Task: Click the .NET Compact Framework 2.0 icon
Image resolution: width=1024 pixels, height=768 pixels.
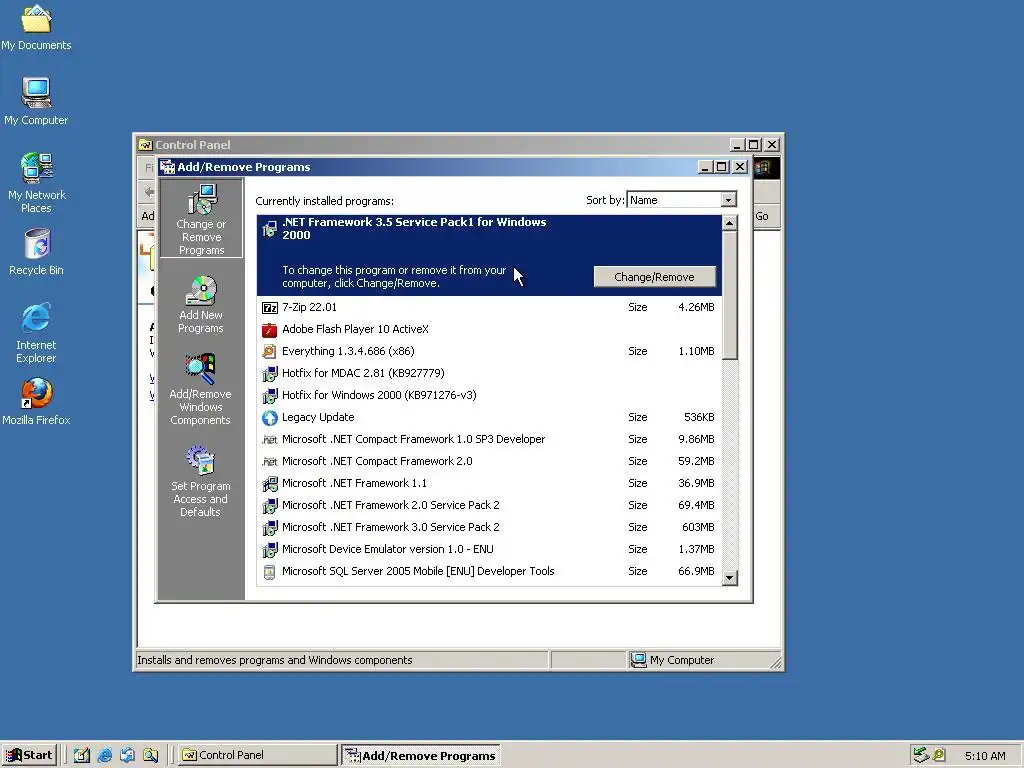Action: tap(270, 462)
